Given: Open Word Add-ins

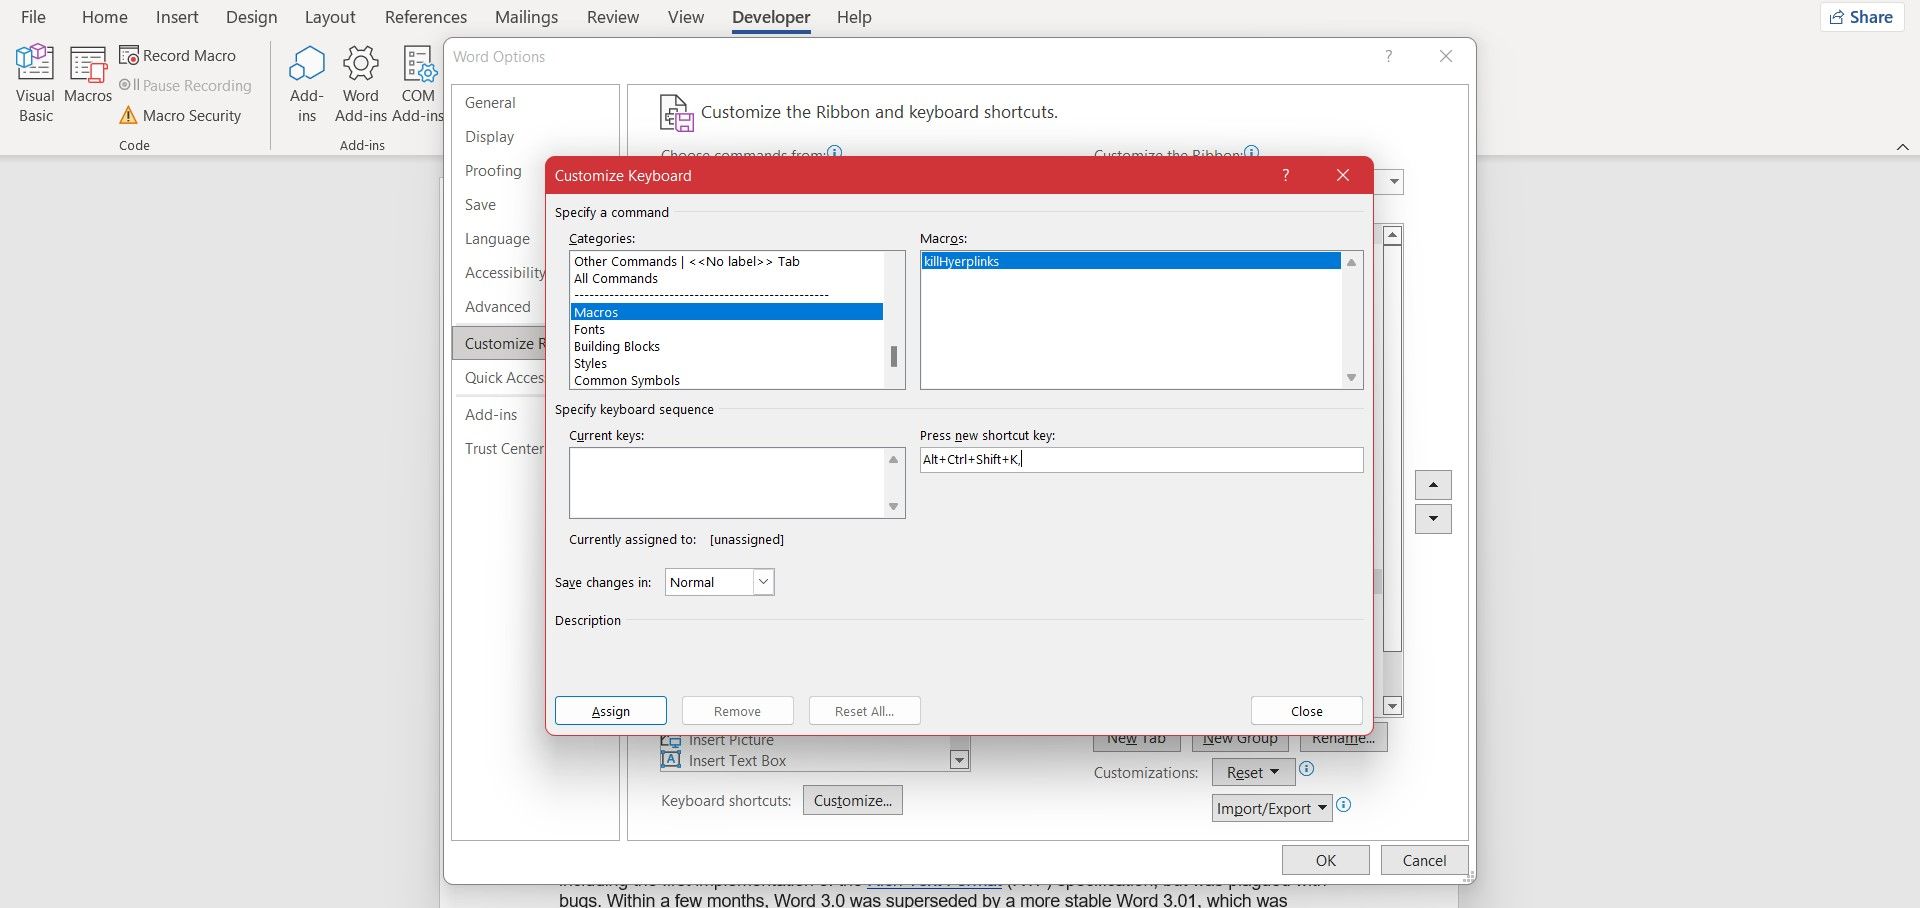Looking at the screenshot, I should click(x=361, y=84).
